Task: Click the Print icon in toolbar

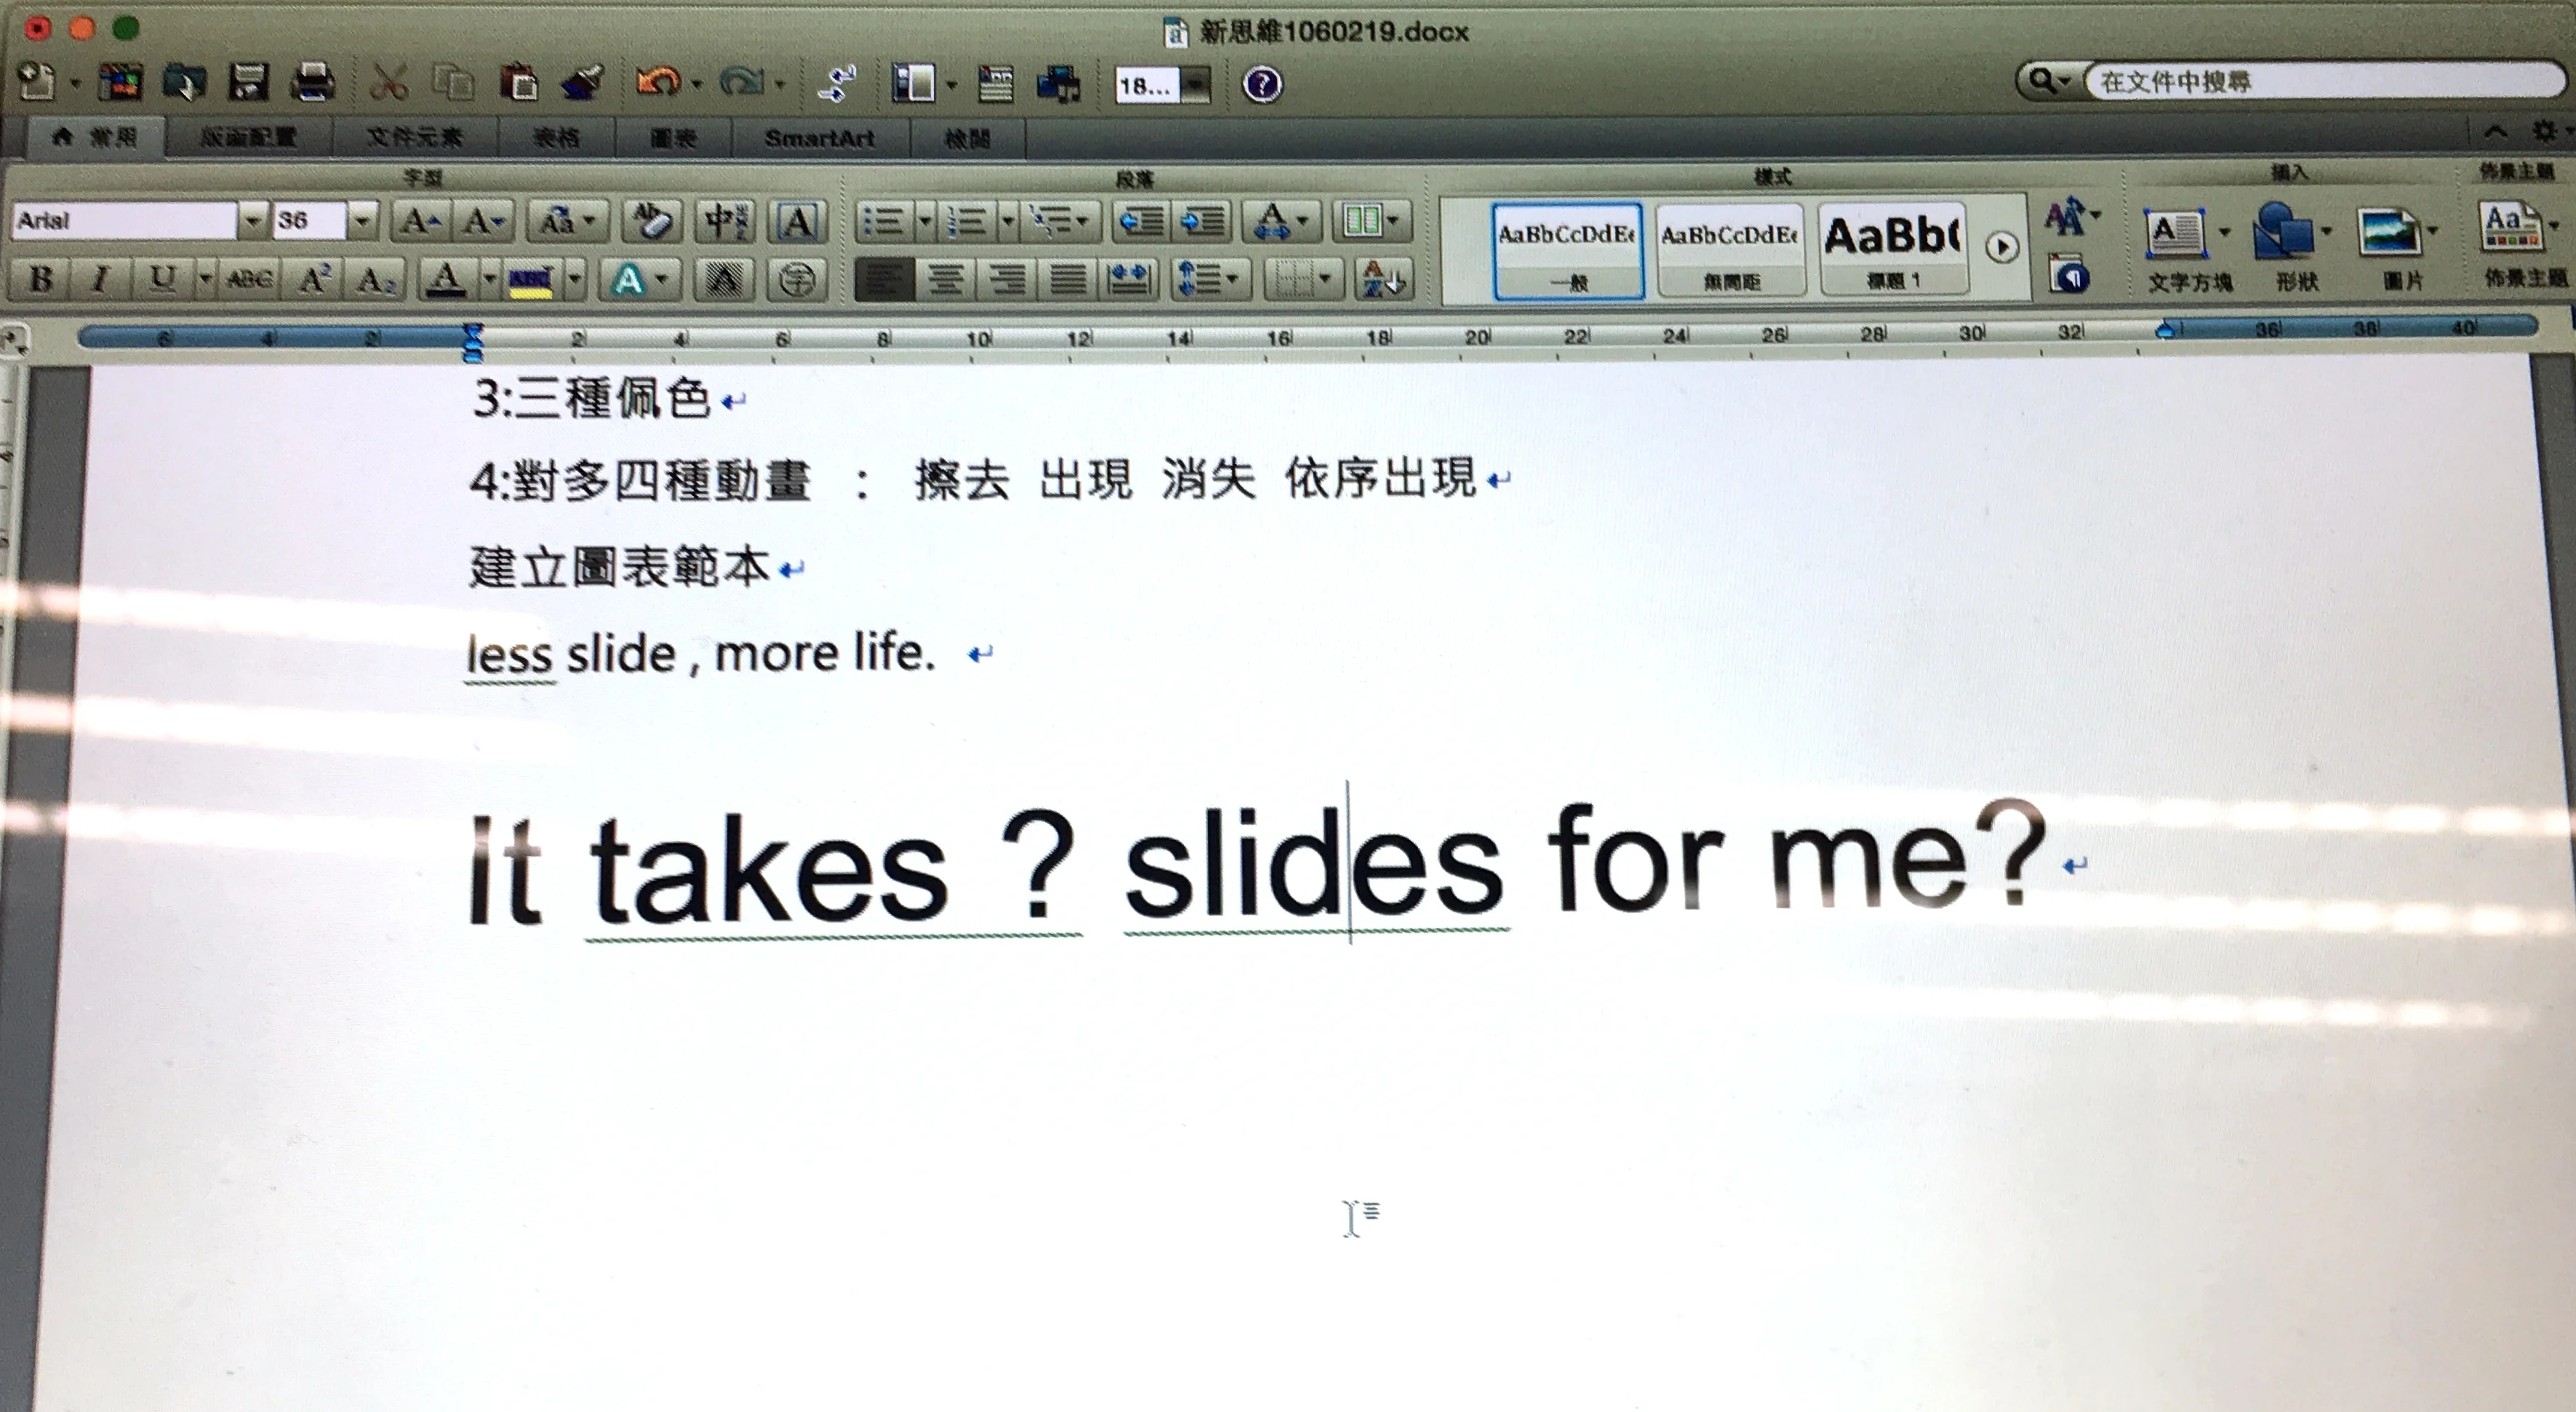Action: pos(313,82)
